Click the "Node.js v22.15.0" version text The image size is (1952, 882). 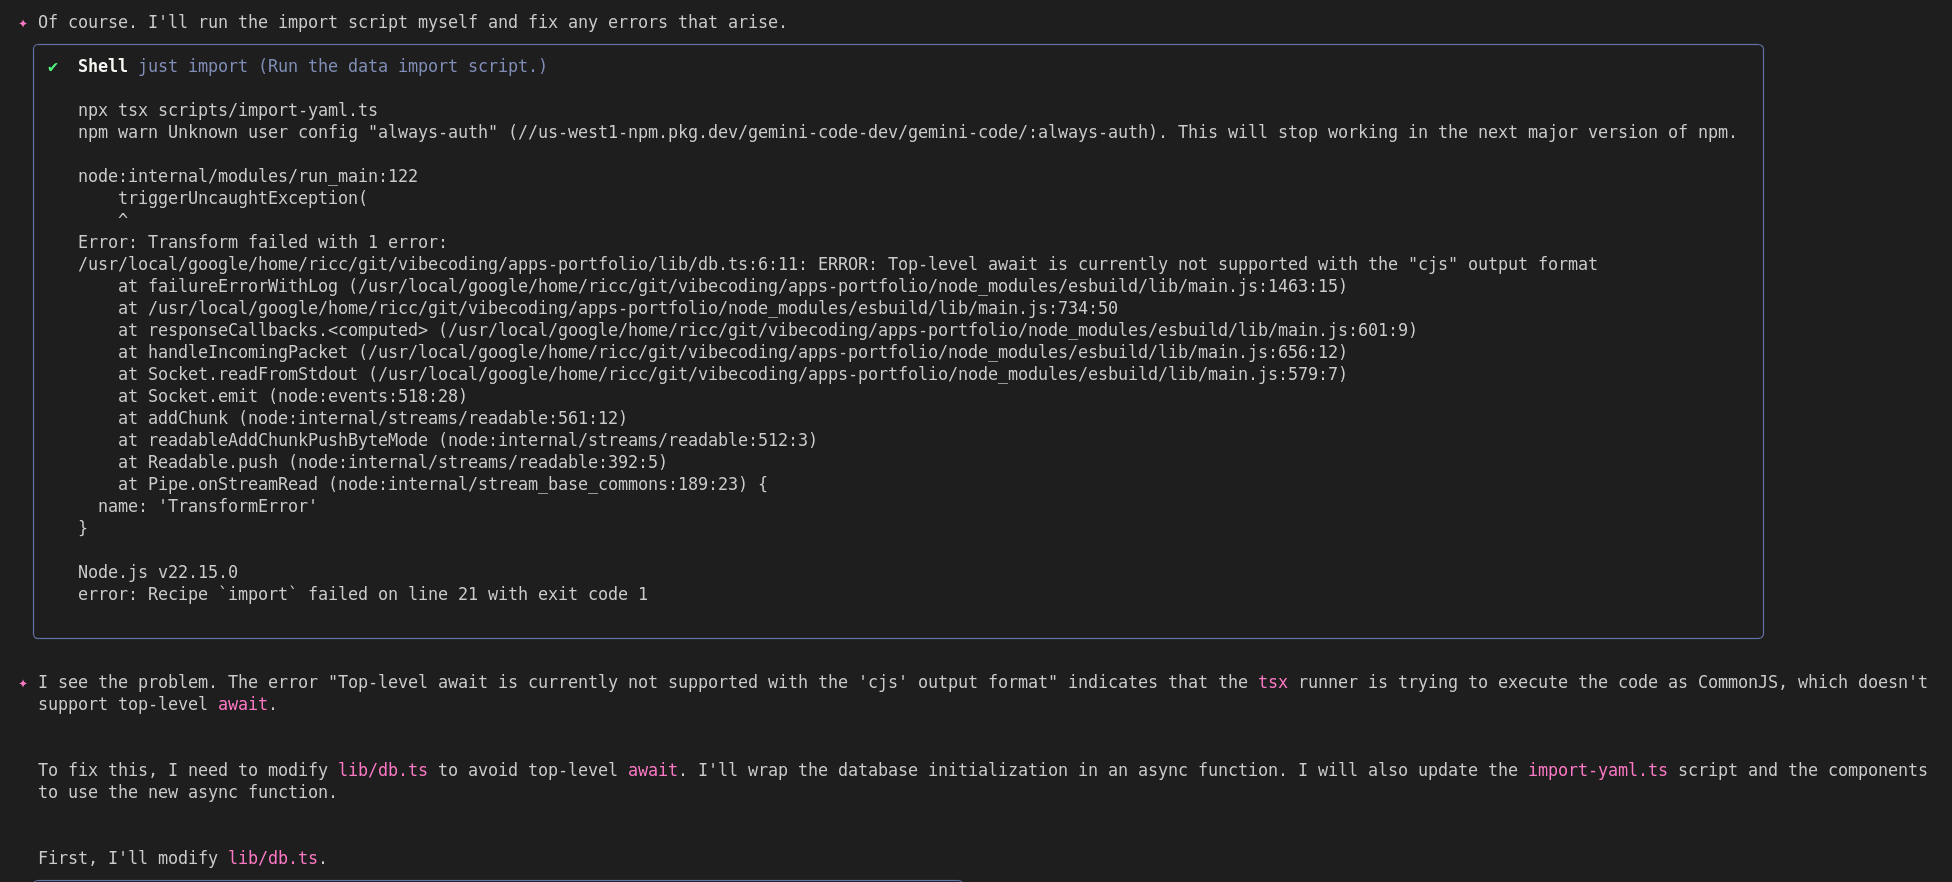pos(157,572)
